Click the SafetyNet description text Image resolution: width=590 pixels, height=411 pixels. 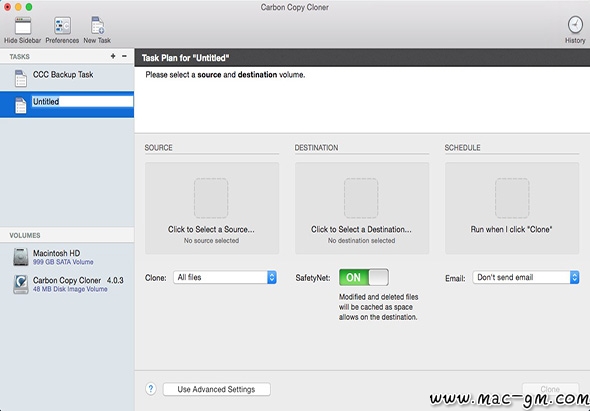coord(378,307)
